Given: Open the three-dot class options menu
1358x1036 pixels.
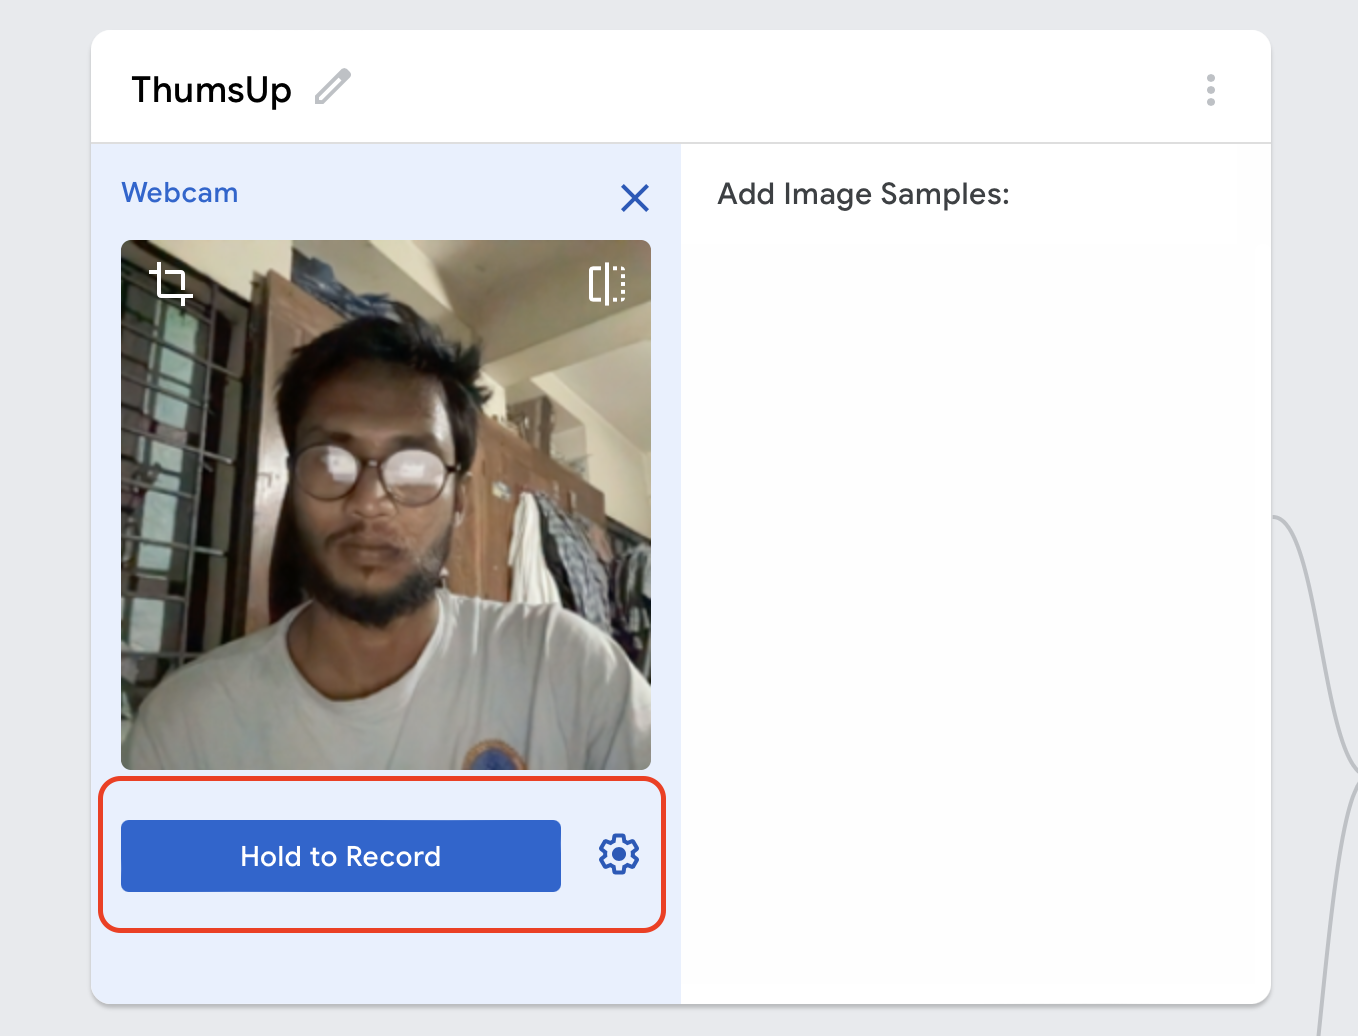Looking at the screenshot, I should (x=1210, y=90).
